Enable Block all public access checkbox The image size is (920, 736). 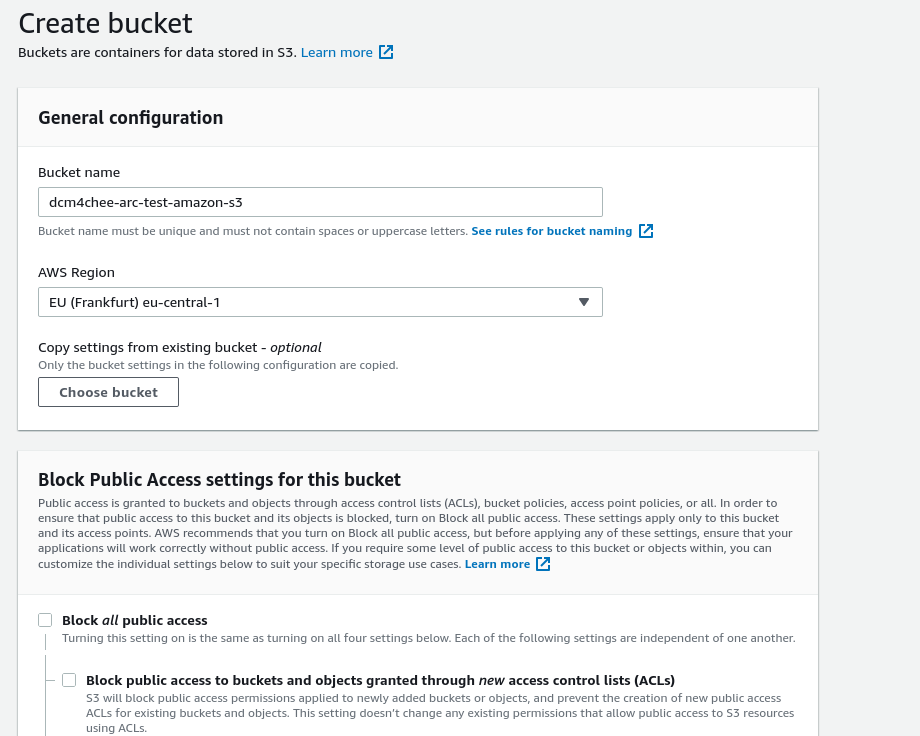tap(45, 620)
